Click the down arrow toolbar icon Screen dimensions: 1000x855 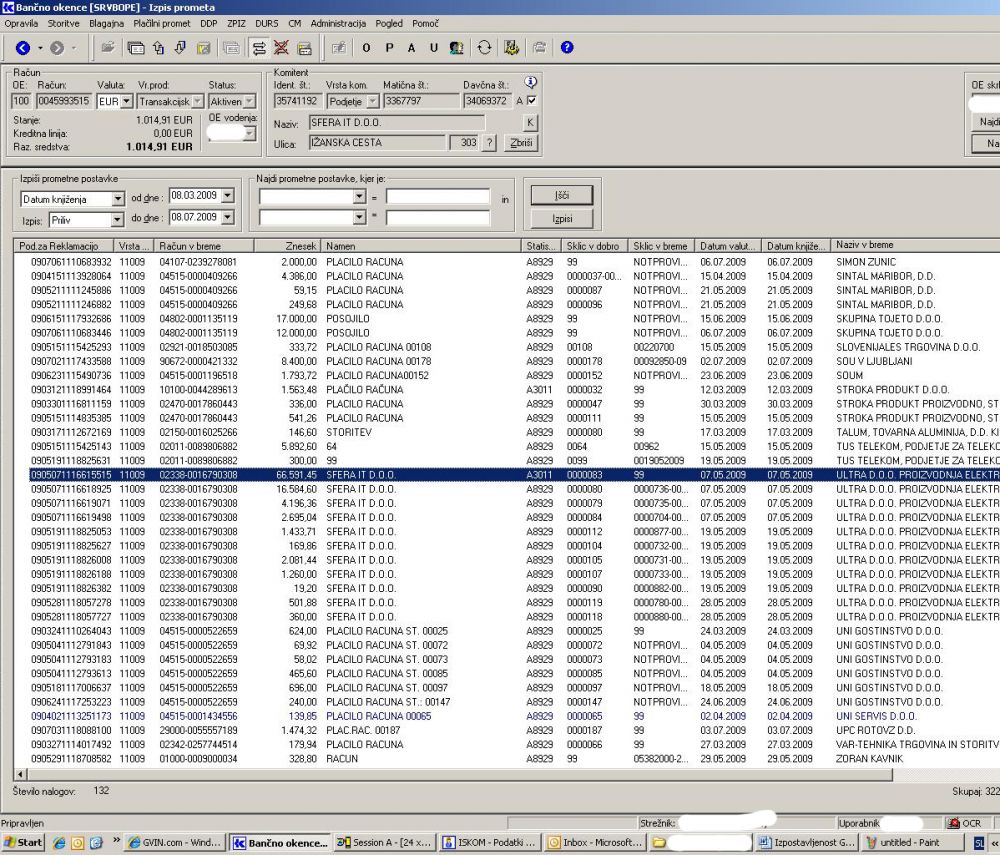tap(180, 47)
